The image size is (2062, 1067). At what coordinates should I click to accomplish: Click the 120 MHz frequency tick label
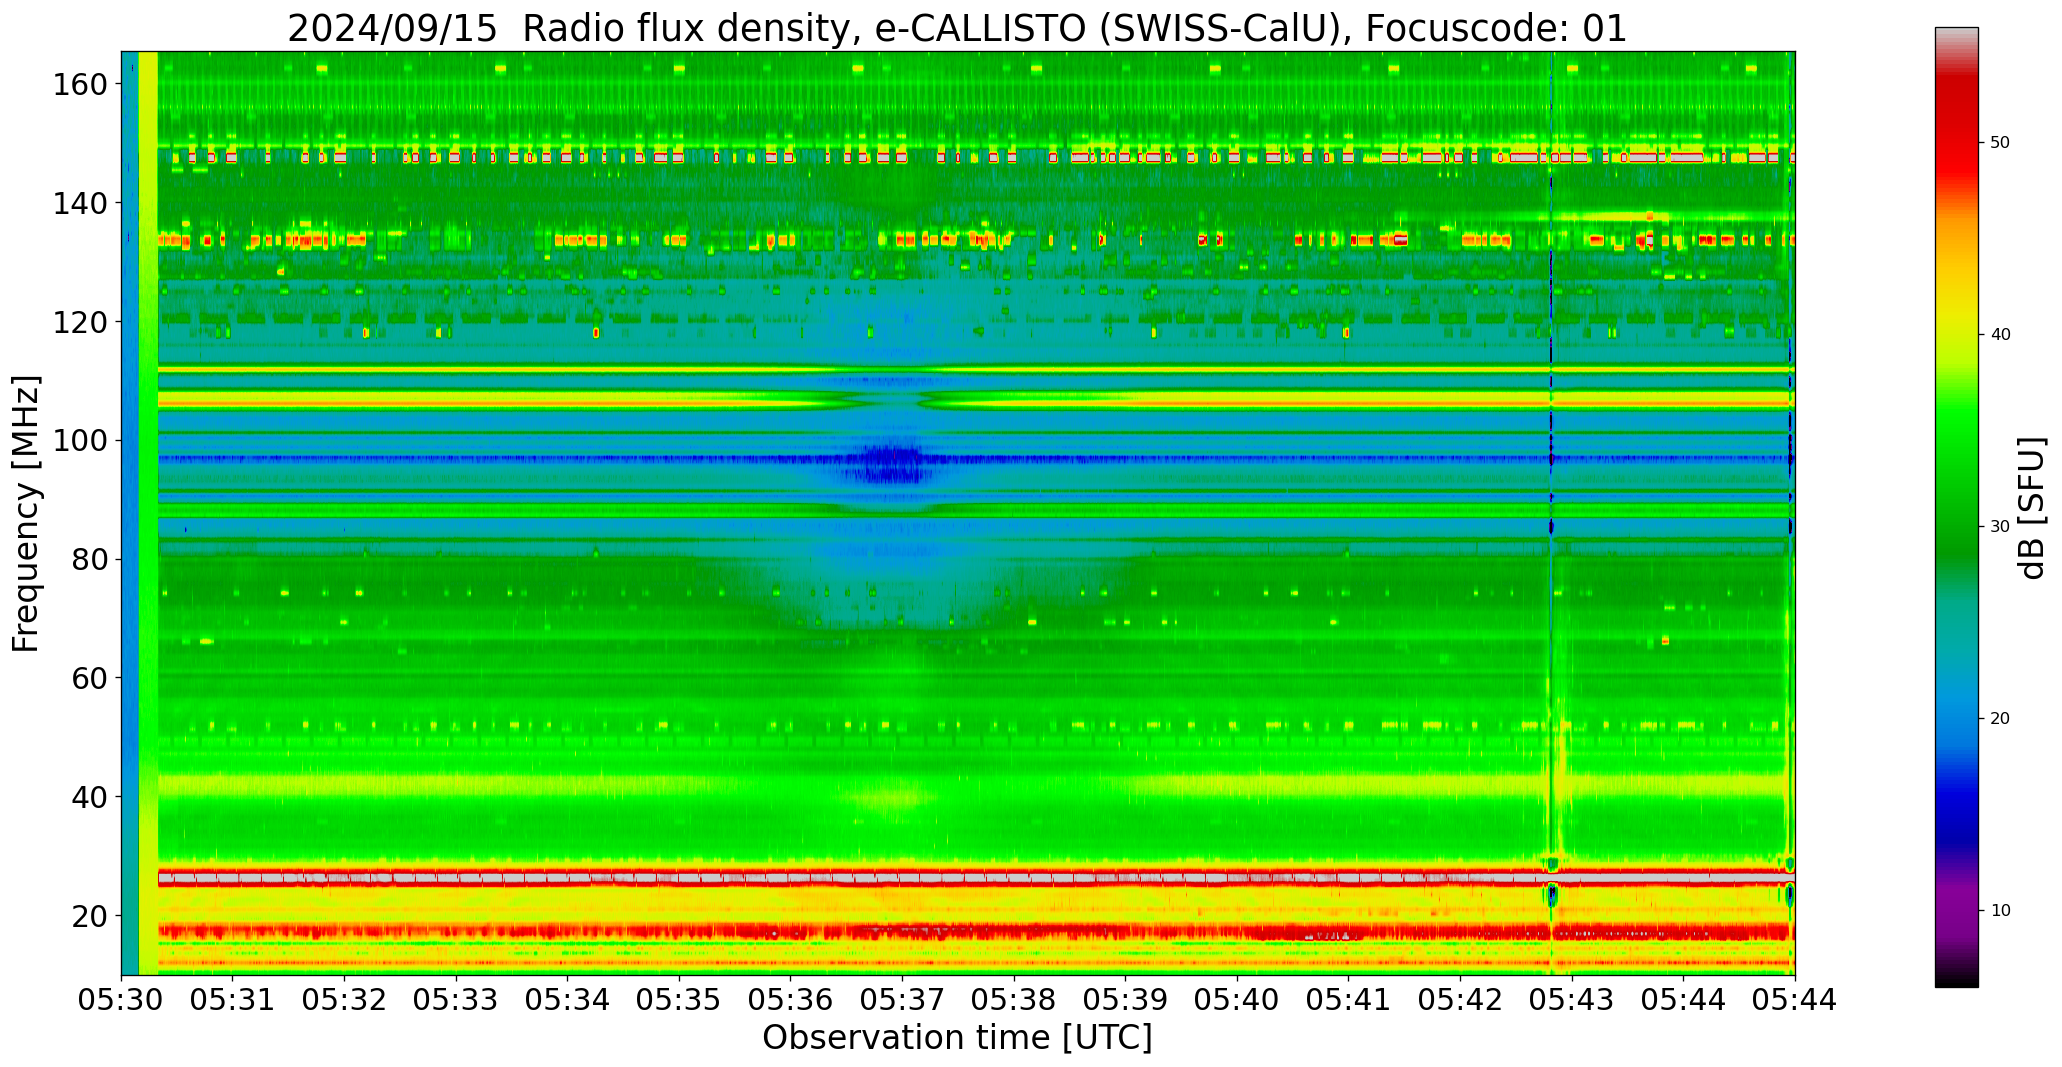(x=82, y=322)
